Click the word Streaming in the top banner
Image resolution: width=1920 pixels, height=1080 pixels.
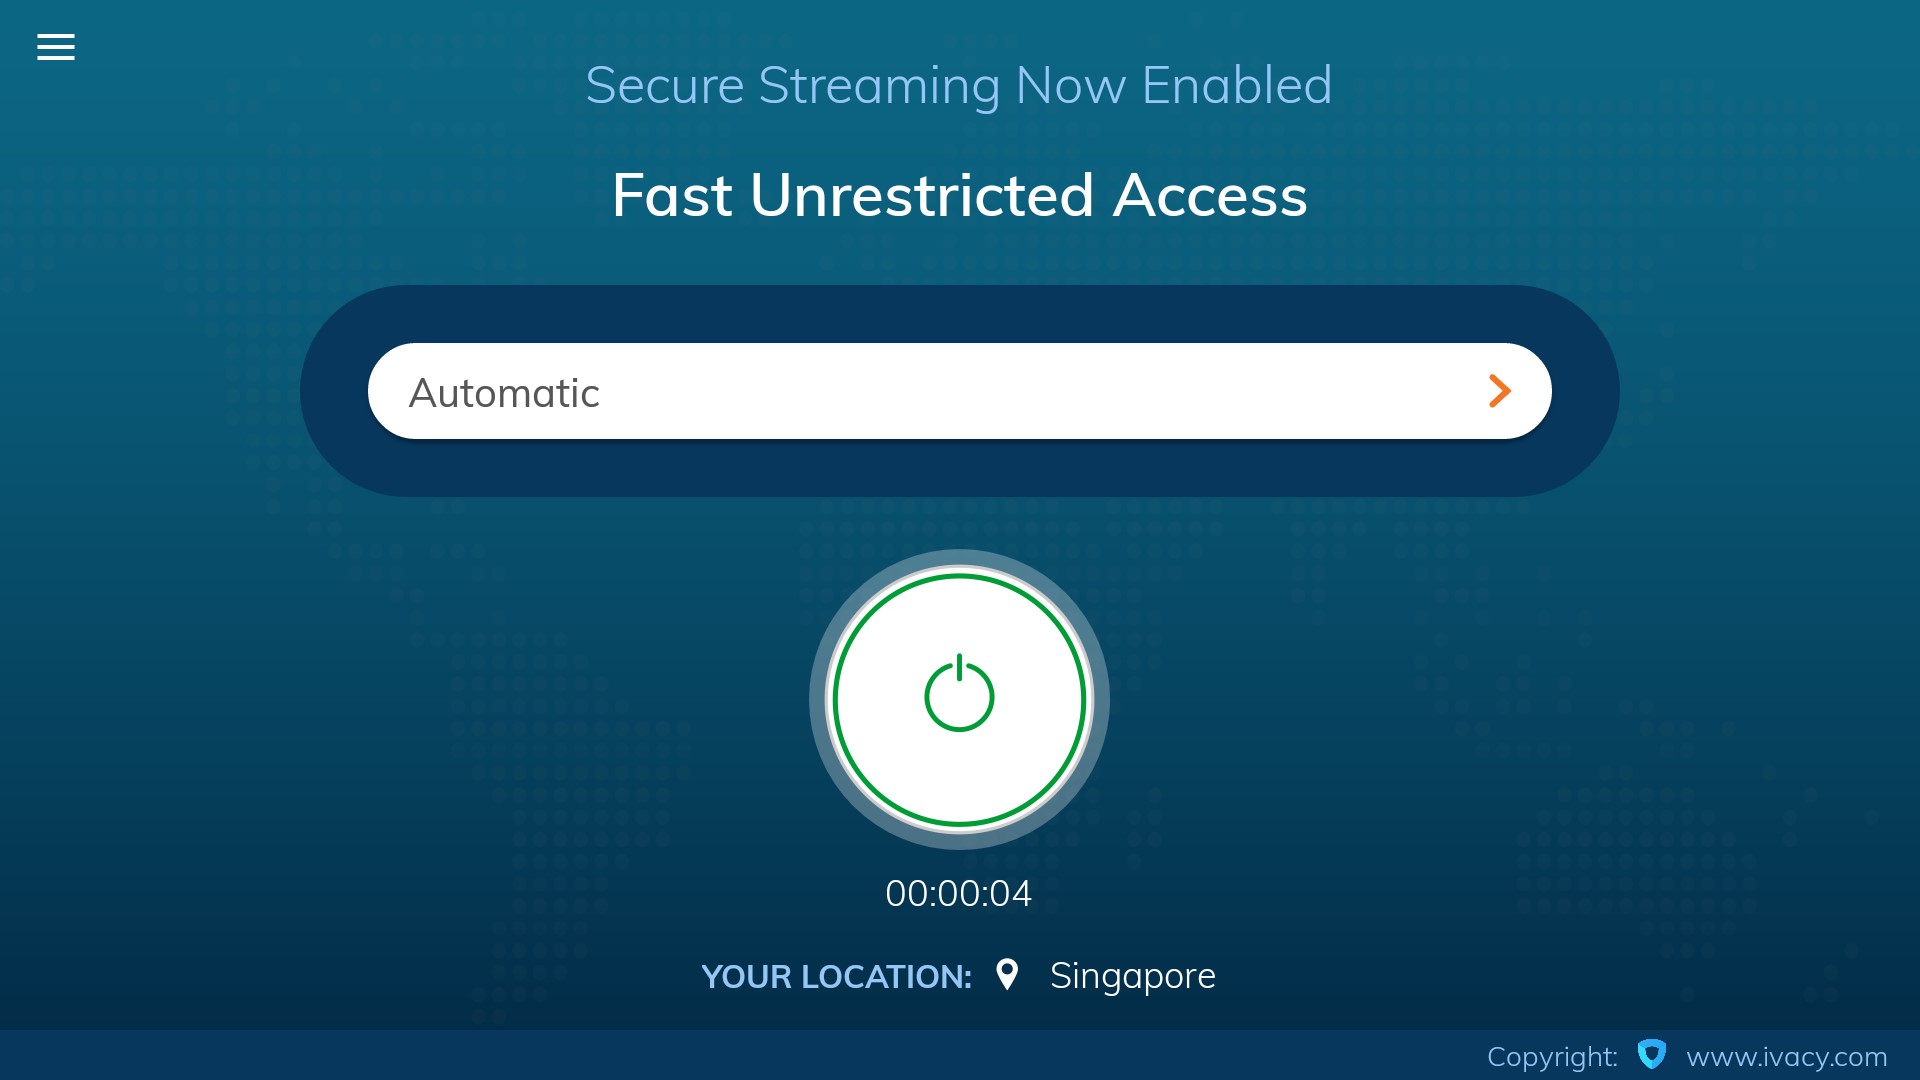pyautogui.click(x=879, y=86)
